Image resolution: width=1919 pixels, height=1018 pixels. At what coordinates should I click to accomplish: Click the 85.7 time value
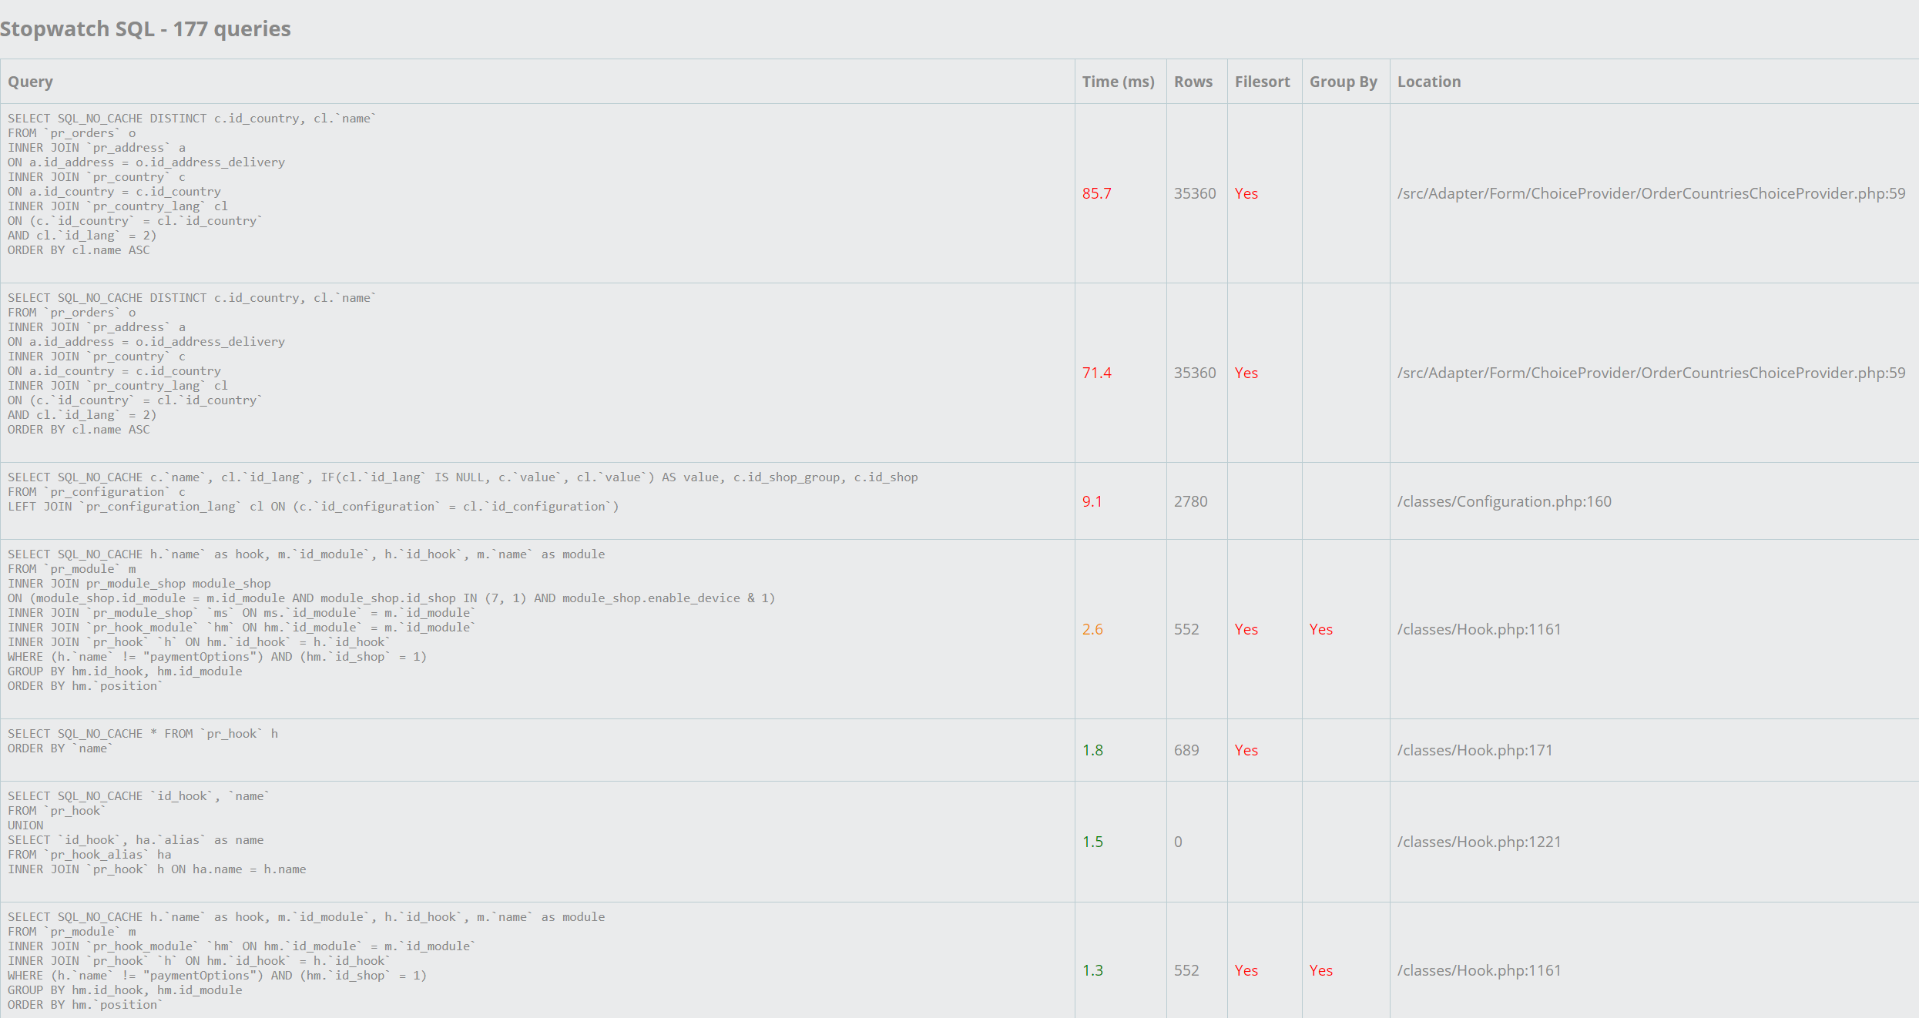(1097, 194)
